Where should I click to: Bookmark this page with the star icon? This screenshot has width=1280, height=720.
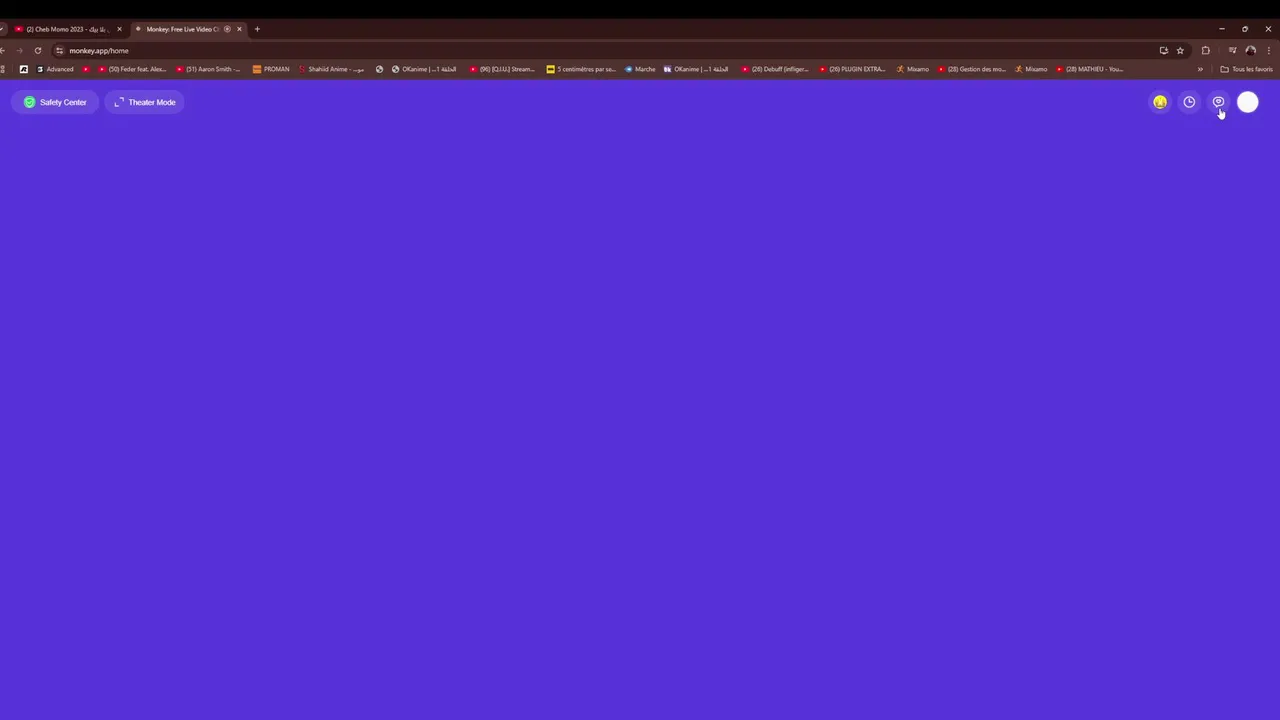(1180, 50)
